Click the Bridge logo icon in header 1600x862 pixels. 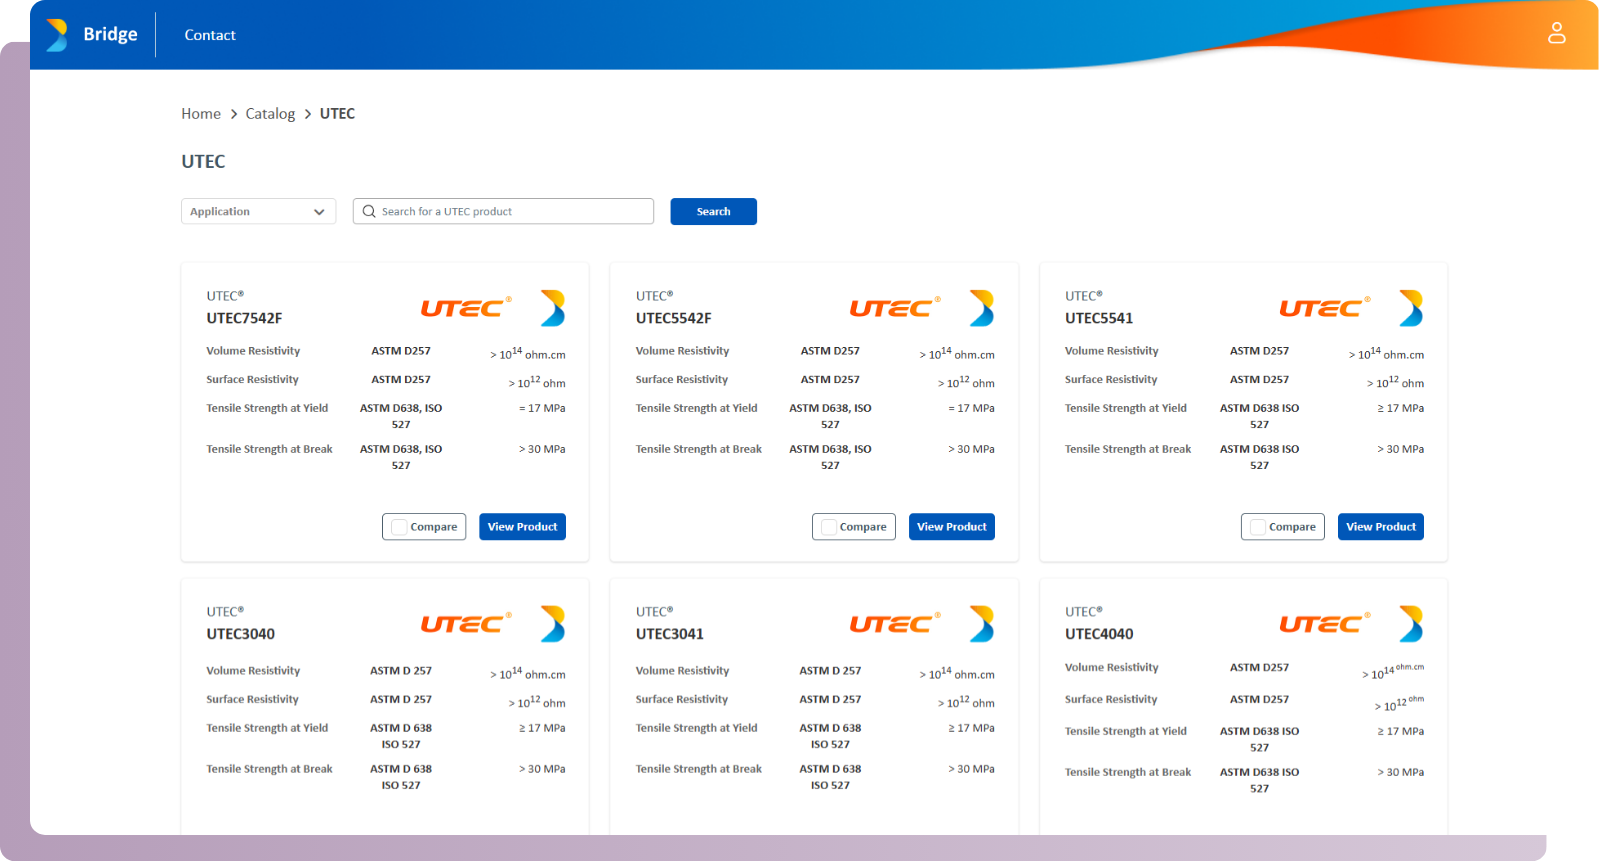click(x=57, y=35)
